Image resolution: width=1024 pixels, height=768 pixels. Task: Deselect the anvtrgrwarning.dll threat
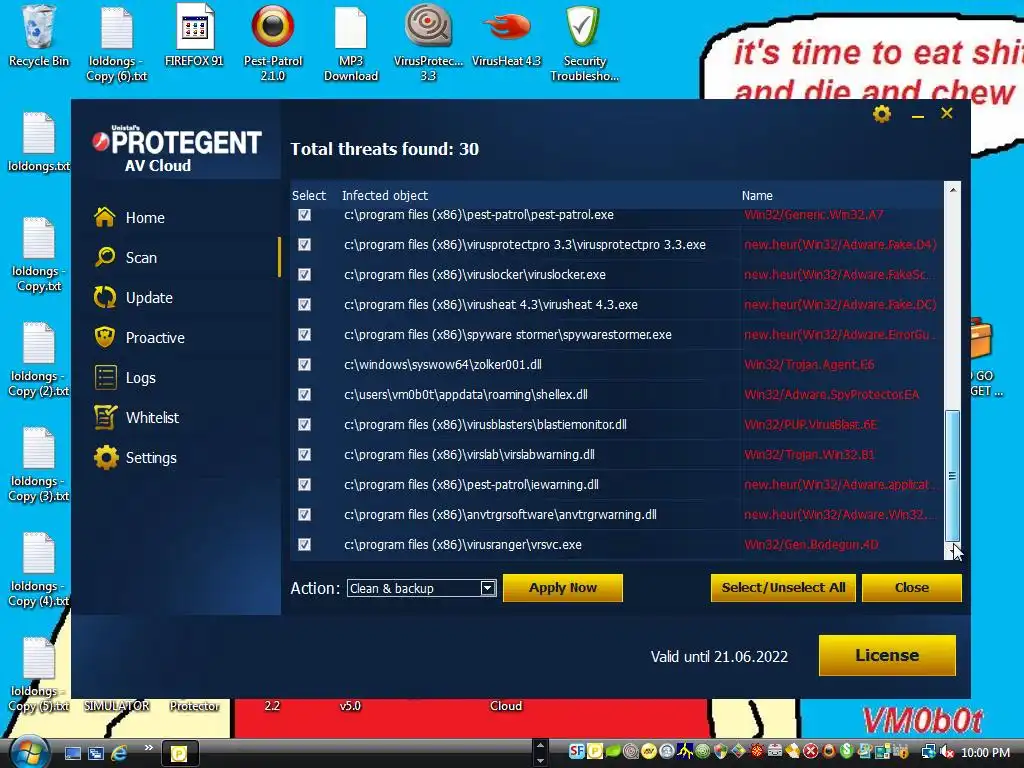point(304,515)
